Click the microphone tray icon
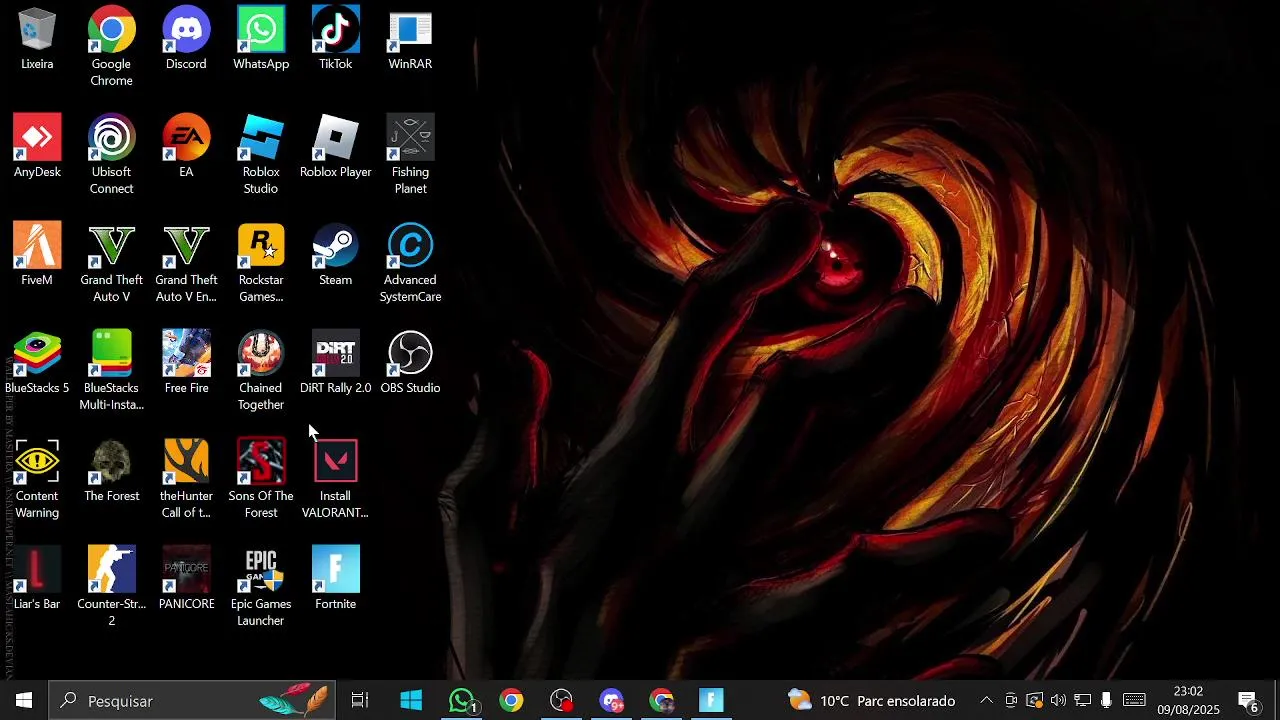The image size is (1280, 720). pyautogui.click(x=1106, y=700)
